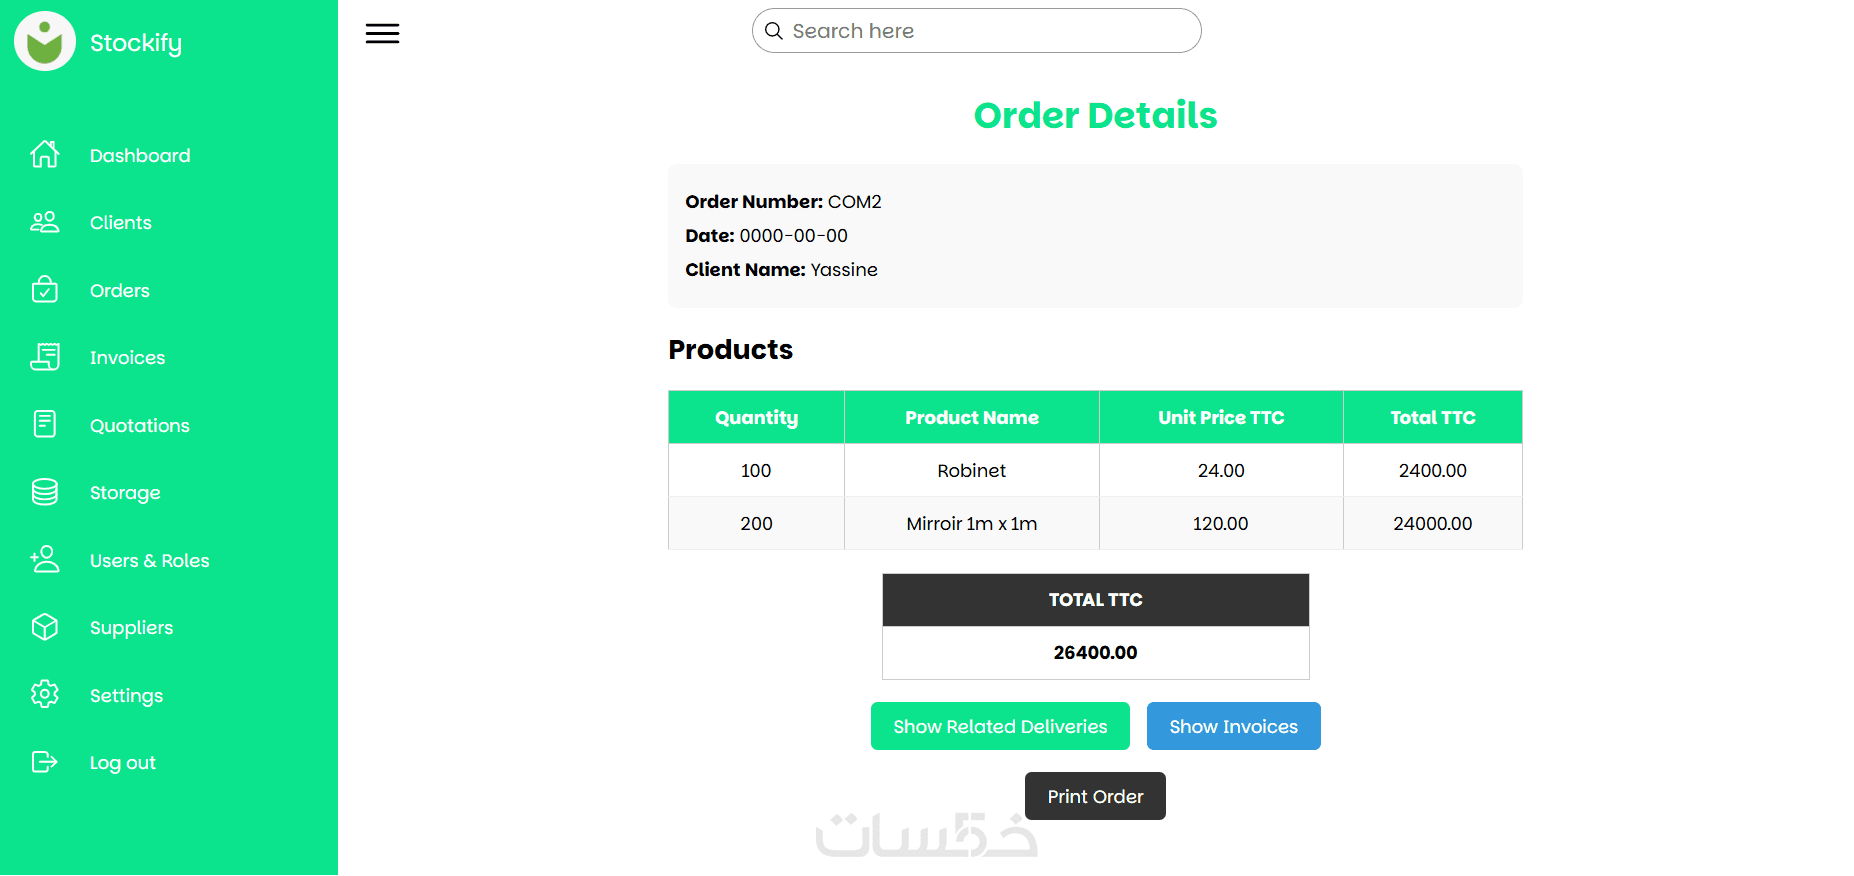Open the Users & Roles menu item
The width and height of the screenshot is (1854, 876).
(150, 561)
